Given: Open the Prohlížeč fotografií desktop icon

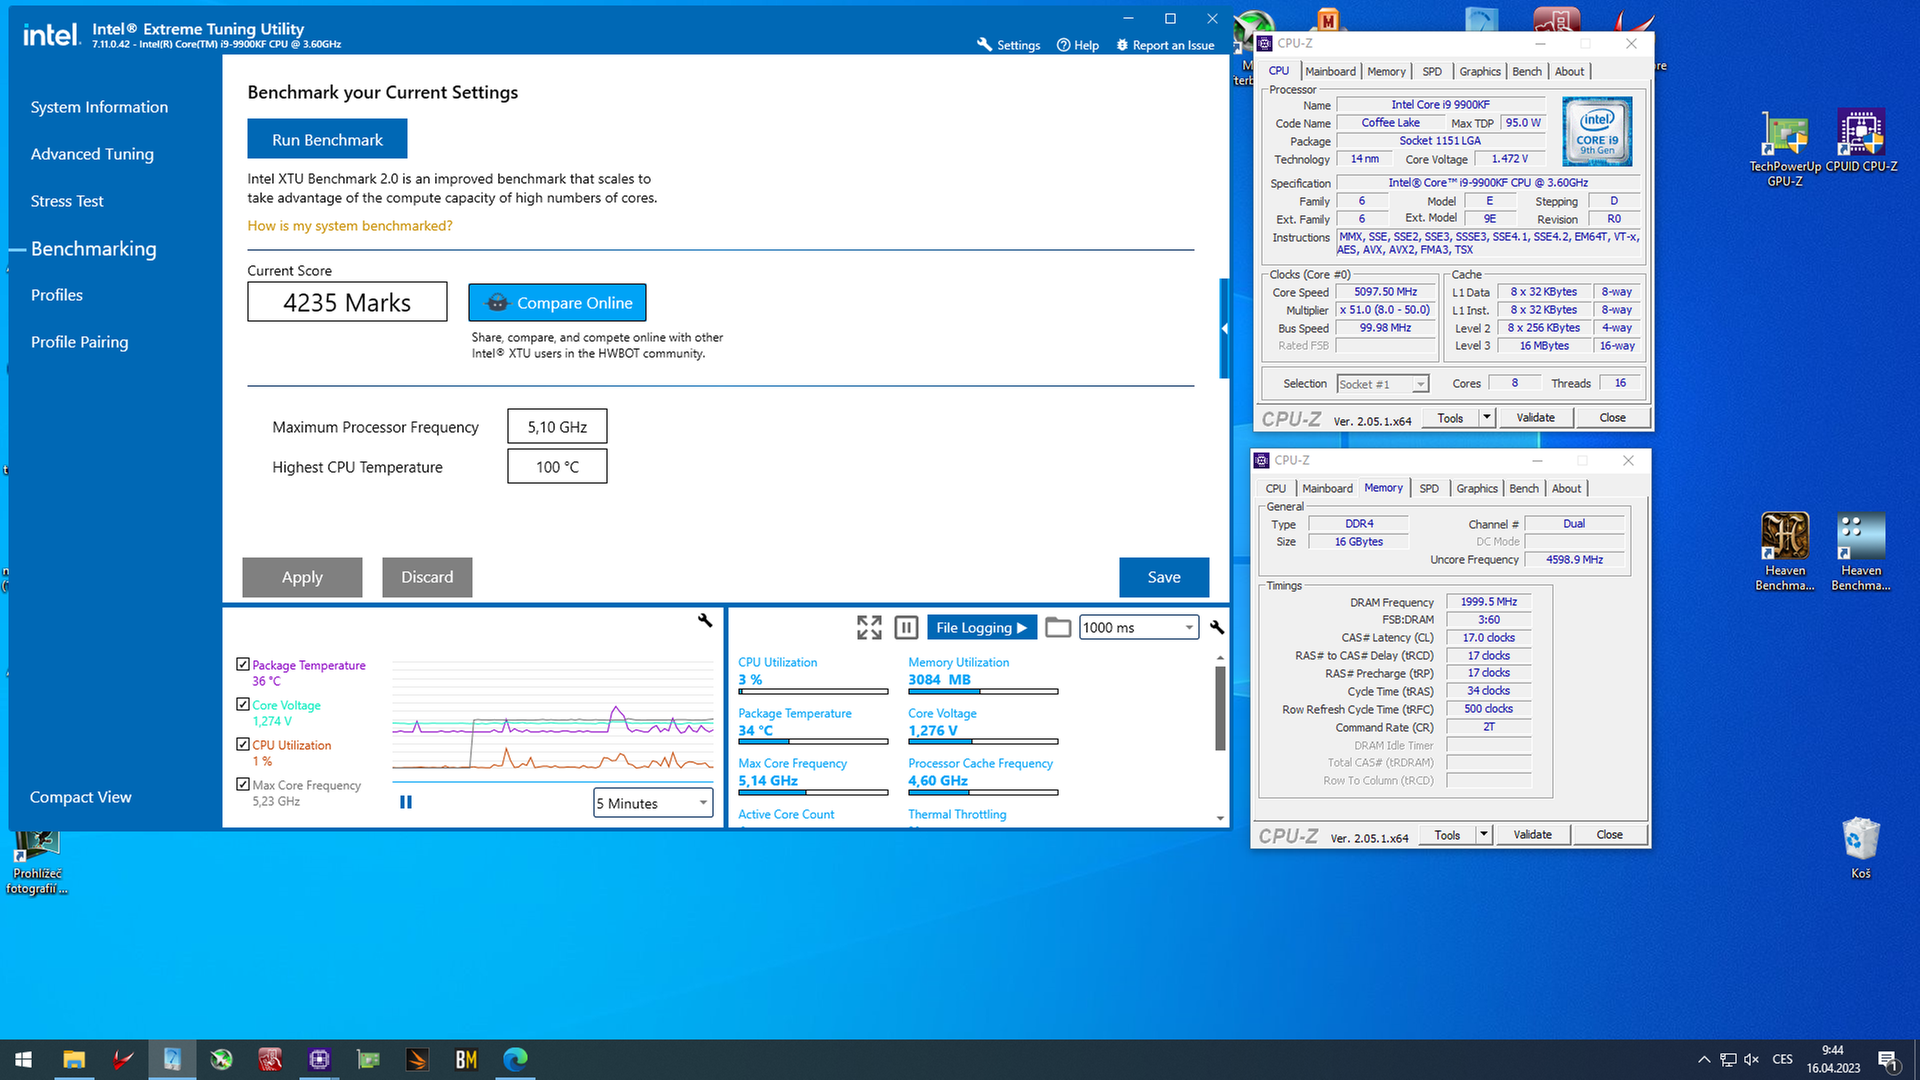Looking at the screenshot, I should 37,863.
